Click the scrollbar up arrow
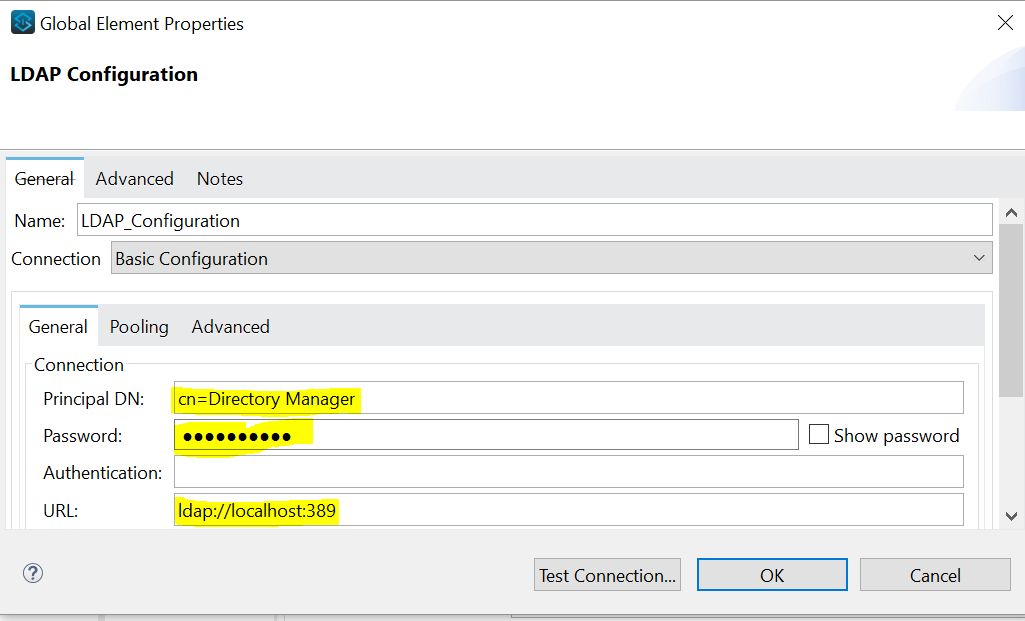This screenshot has width=1025, height=621. point(1011,211)
